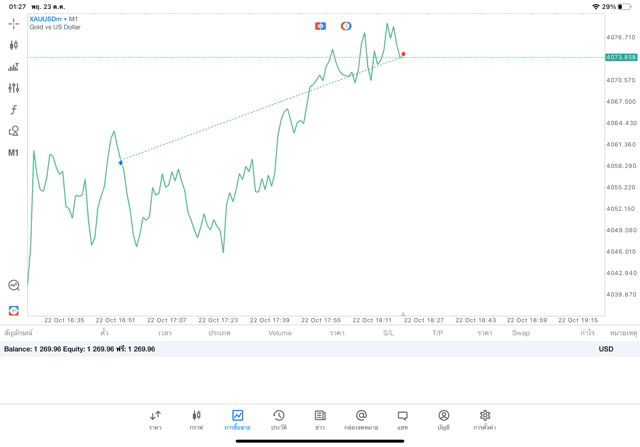Click the circular economic event icon on chart
Screen dimensions: 640x447
[346, 26]
